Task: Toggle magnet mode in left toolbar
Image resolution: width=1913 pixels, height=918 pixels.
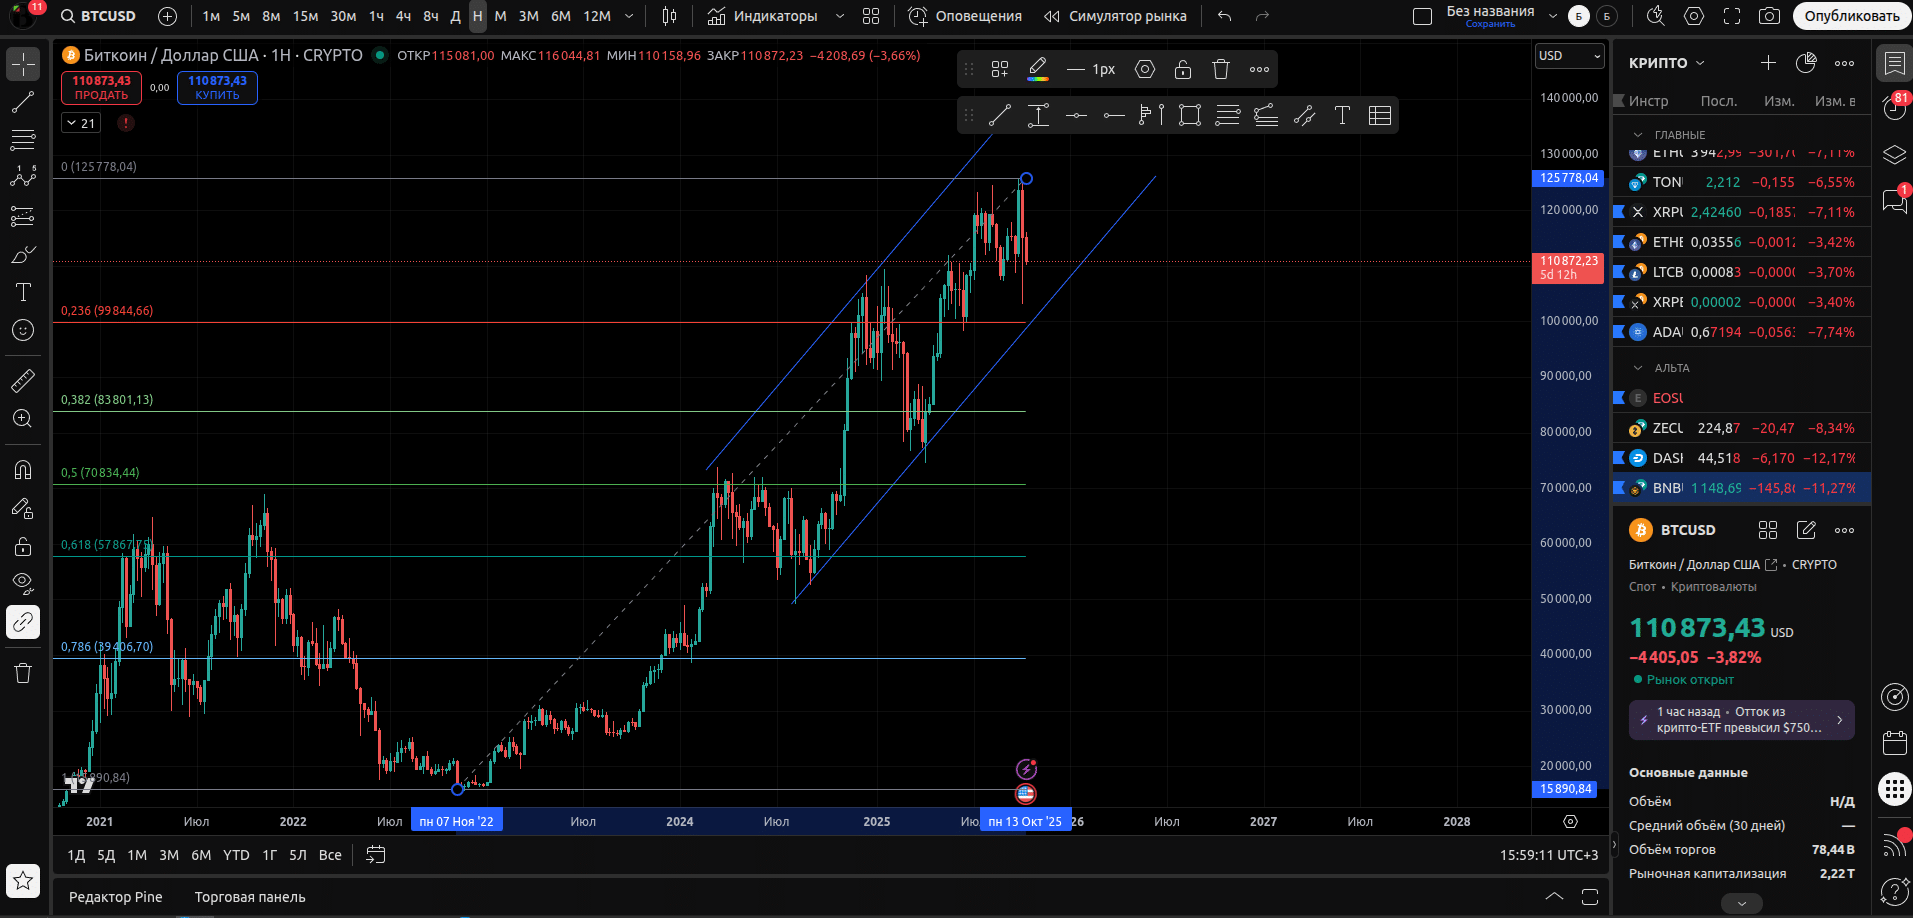Action: [x=23, y=470]
